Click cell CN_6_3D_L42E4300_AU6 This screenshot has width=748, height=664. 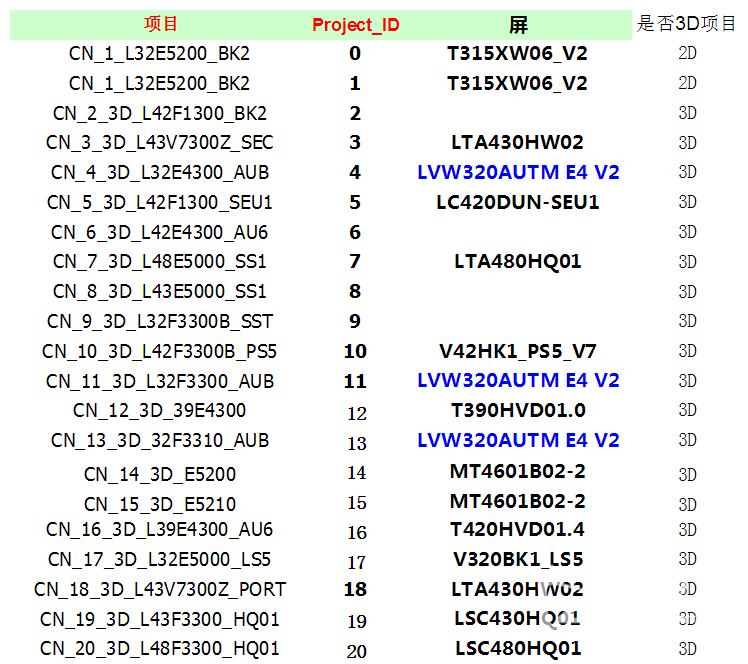(160, 232)
